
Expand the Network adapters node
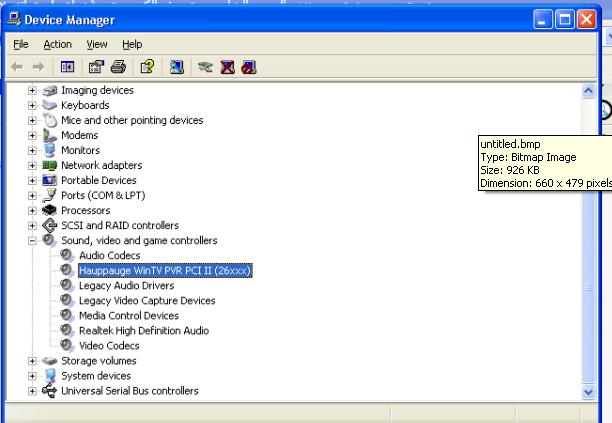click(32, 165)
